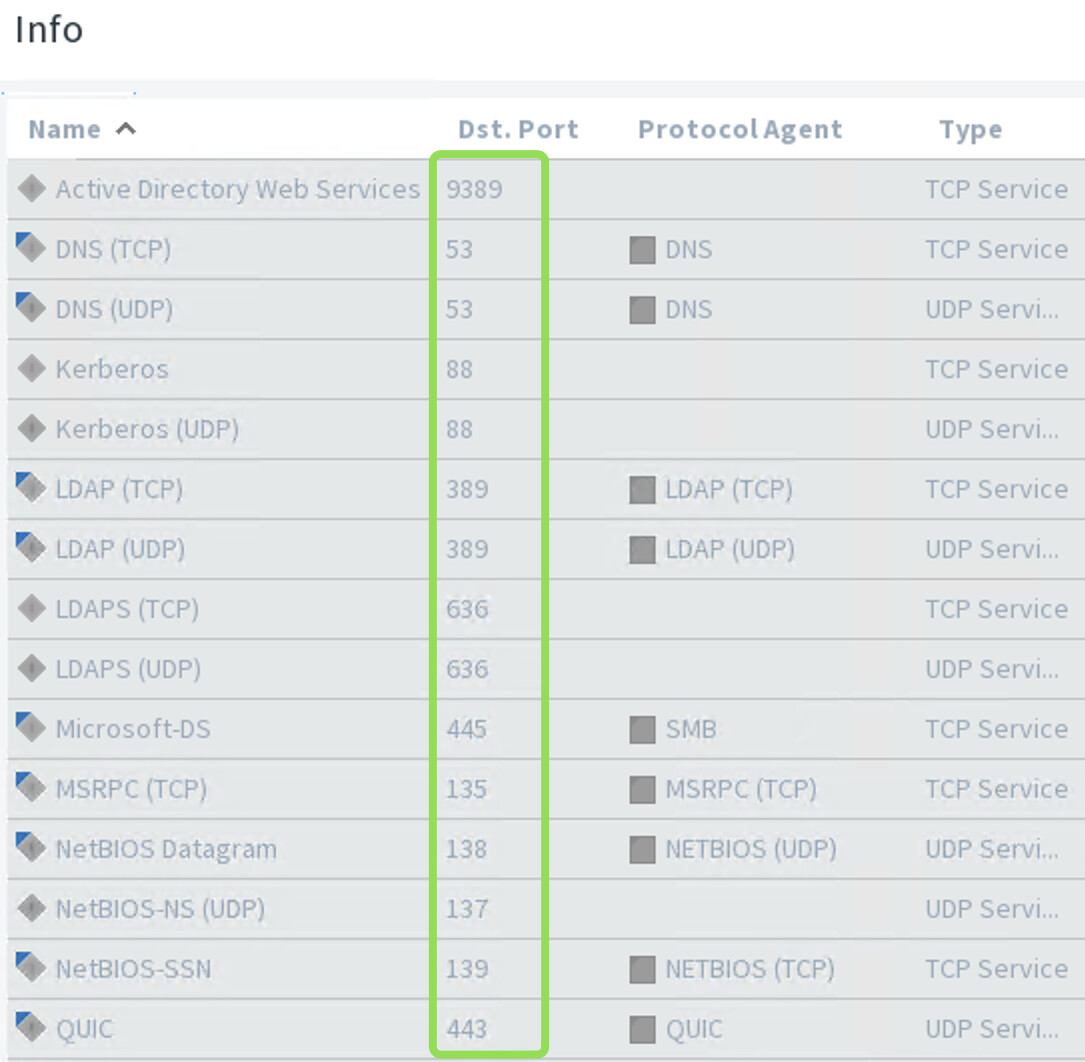Select the NetBIOS Datagram service name

[166, 849]
